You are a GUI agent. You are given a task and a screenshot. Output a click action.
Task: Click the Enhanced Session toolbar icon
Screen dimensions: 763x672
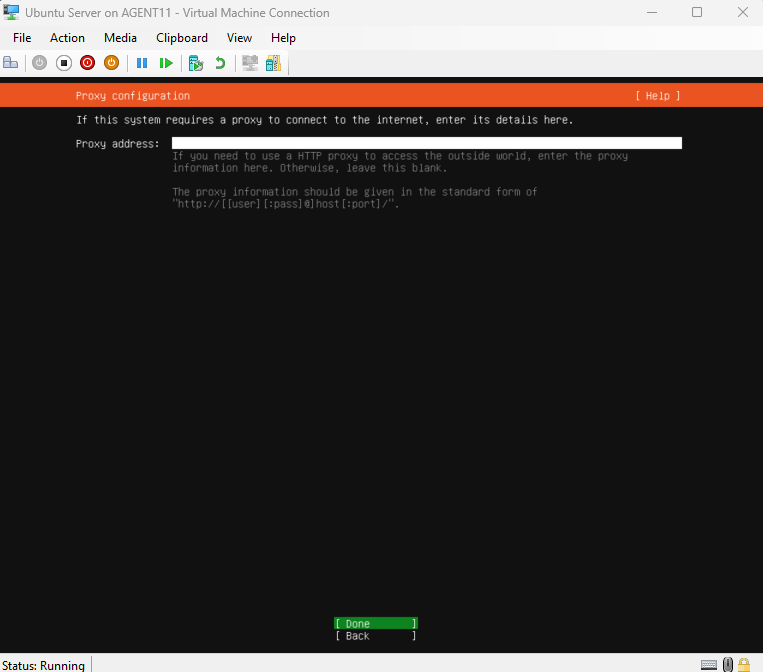pos(250,63)
